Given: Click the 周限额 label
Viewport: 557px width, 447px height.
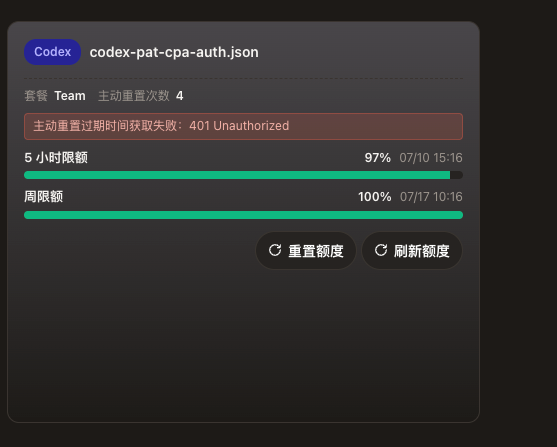Looking at the screenshot, I should (x=44, y=196).
